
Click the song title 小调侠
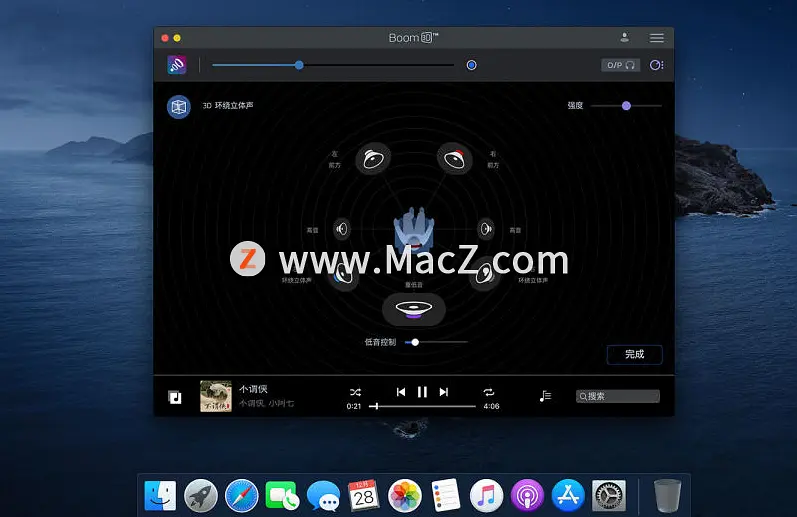[x=253, y=389]
